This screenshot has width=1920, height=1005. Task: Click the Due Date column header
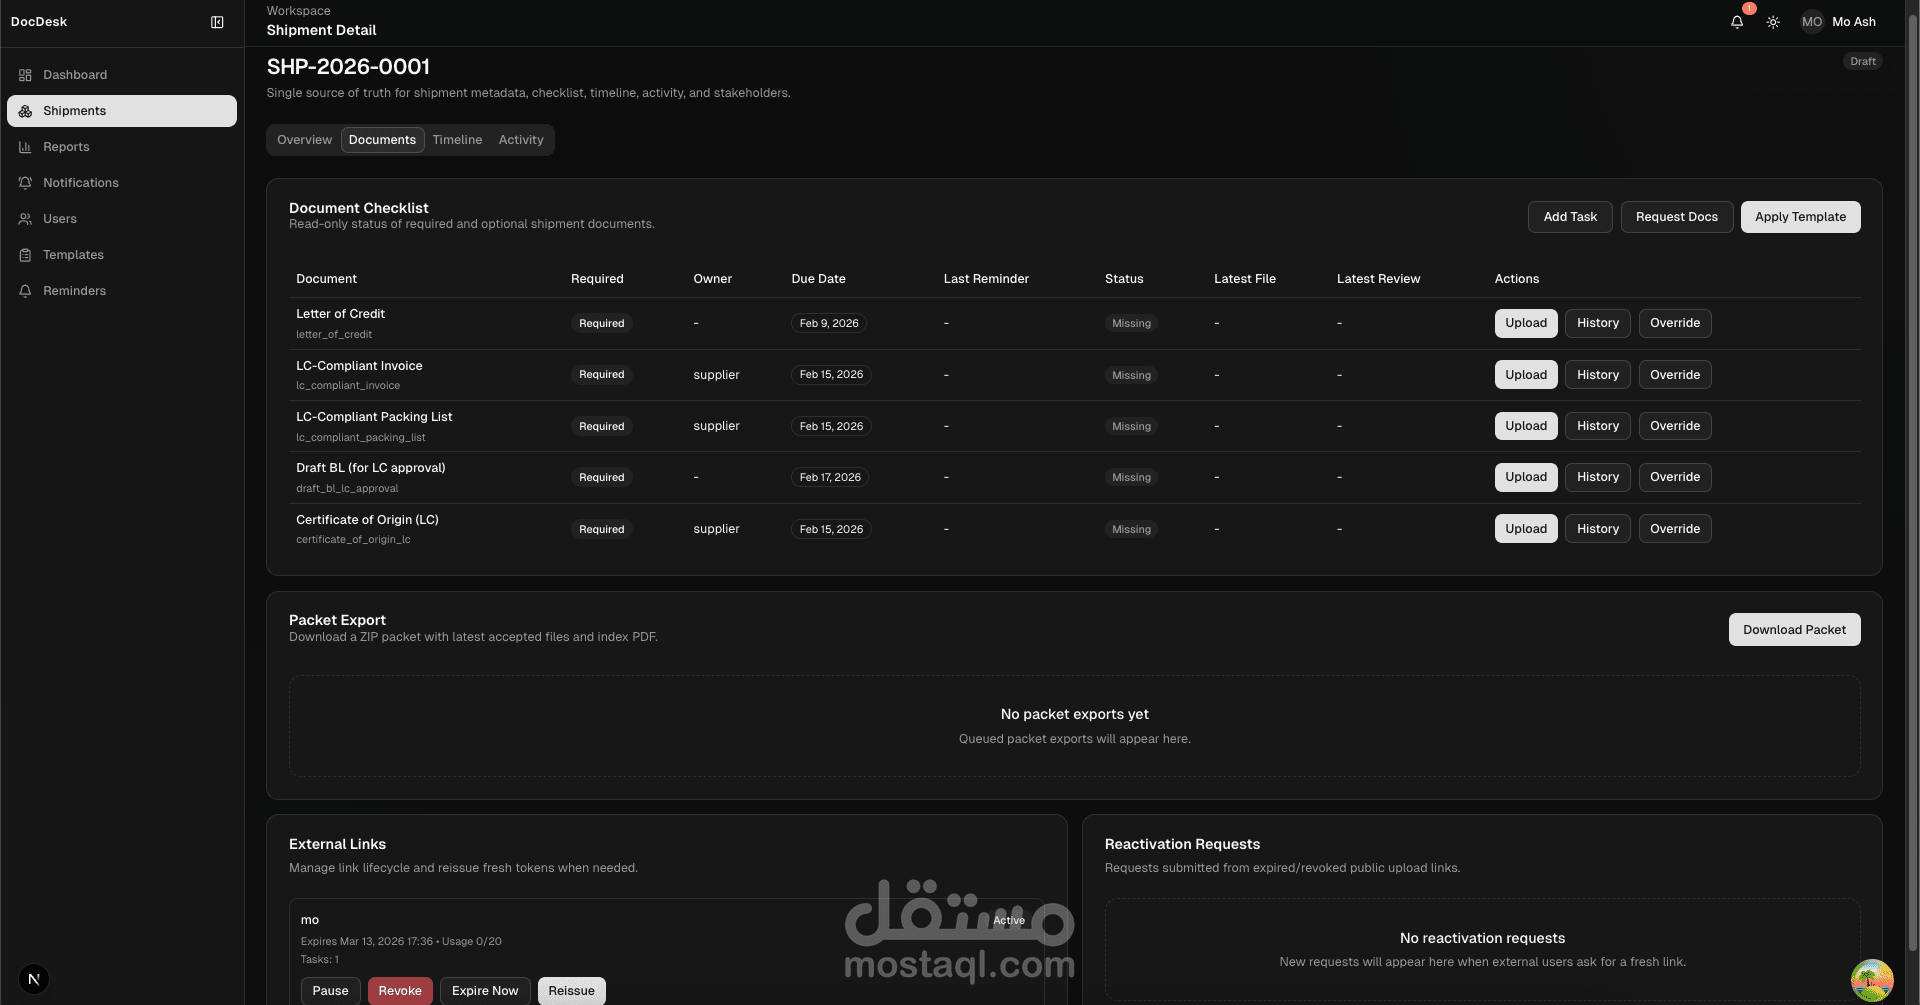tap(818, 279)
